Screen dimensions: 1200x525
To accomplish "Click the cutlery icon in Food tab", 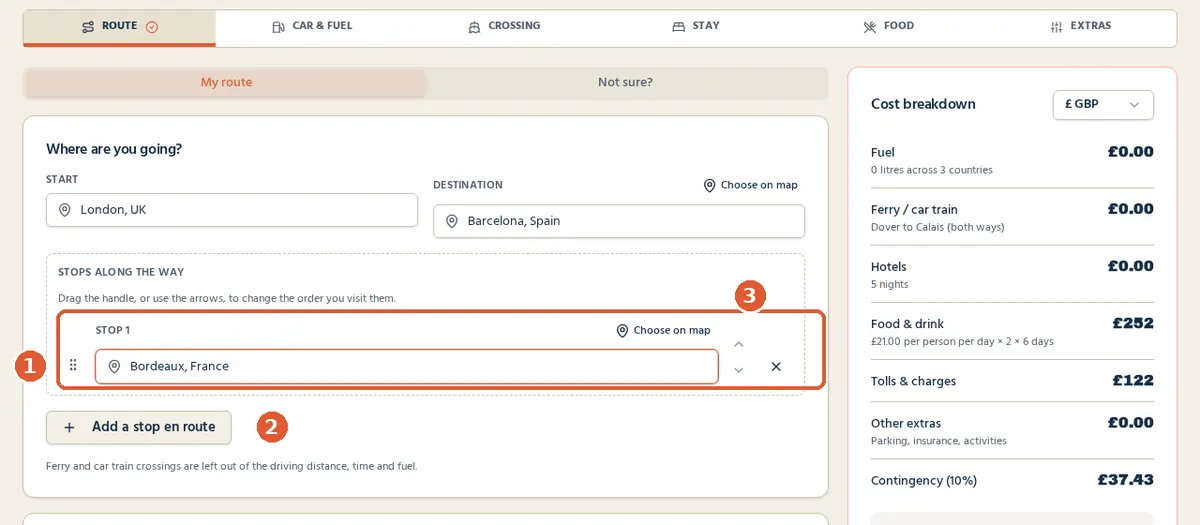I will 870,27.
